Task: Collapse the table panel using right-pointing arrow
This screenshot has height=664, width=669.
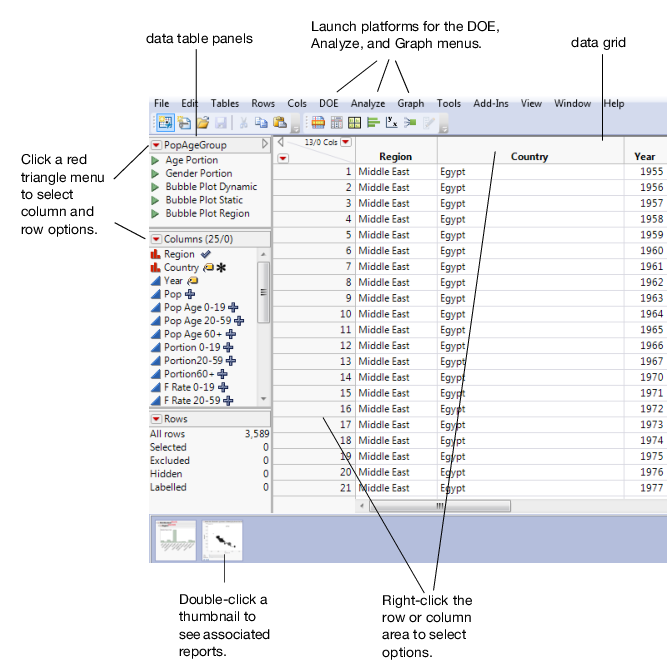Action: (x=265, y=144)
